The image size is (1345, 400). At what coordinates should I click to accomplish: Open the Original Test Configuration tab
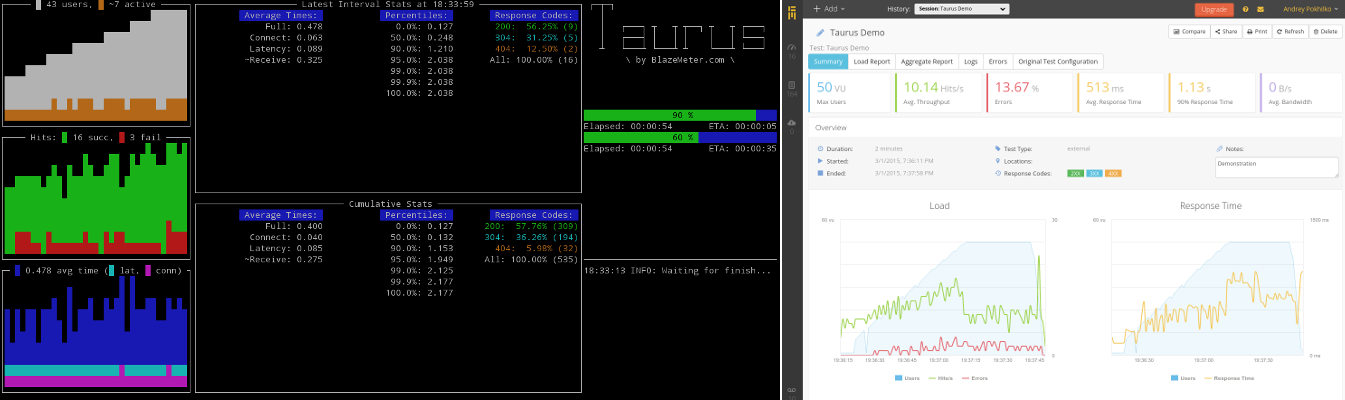1058,61
